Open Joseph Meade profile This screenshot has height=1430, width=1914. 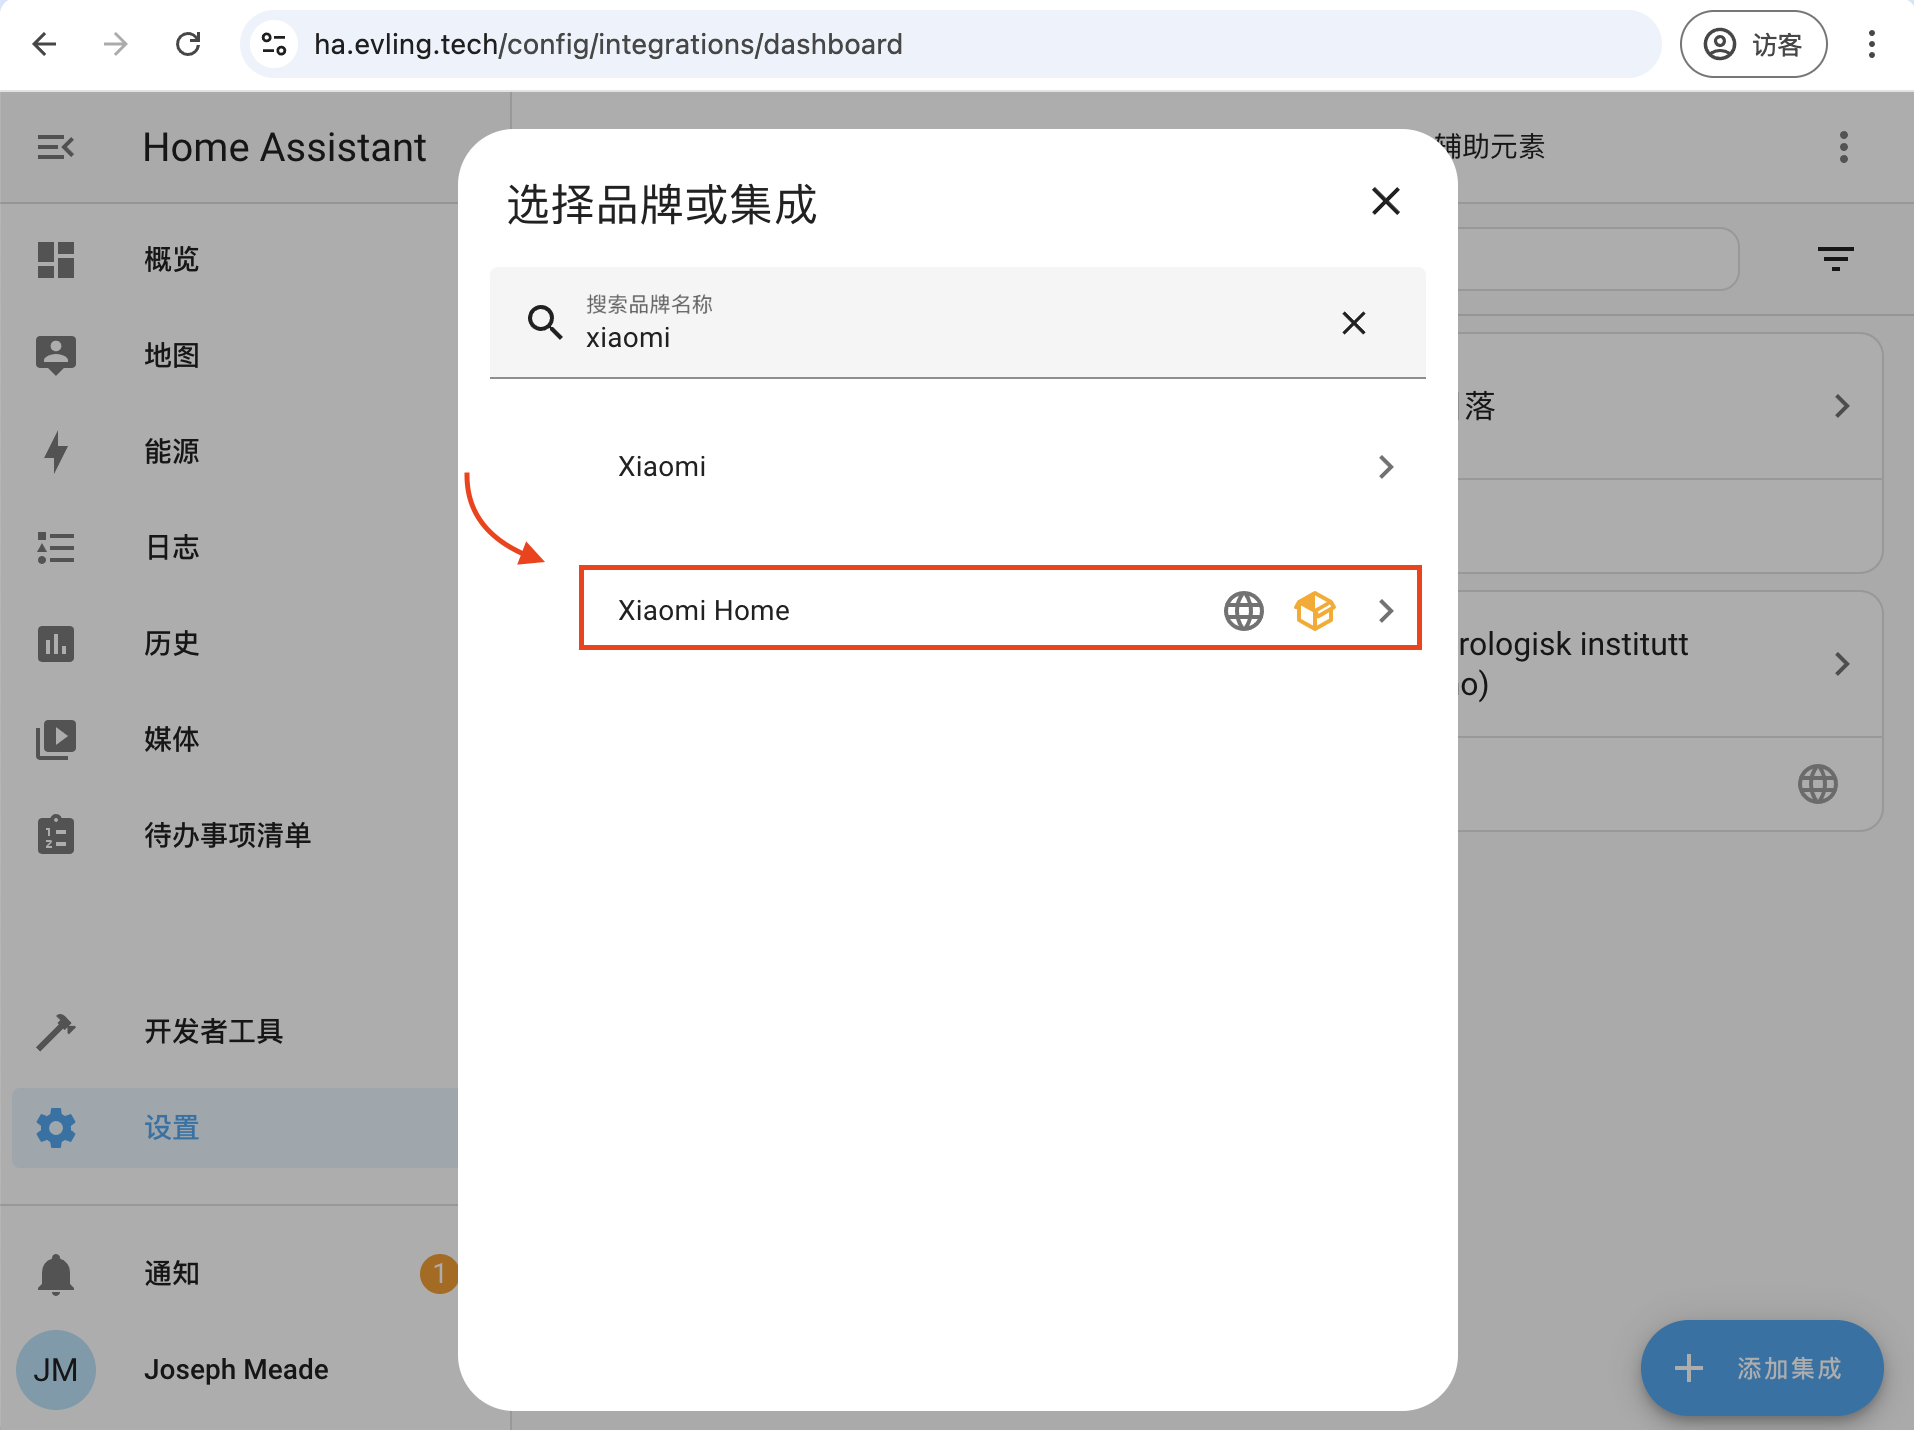(236, 1370)
